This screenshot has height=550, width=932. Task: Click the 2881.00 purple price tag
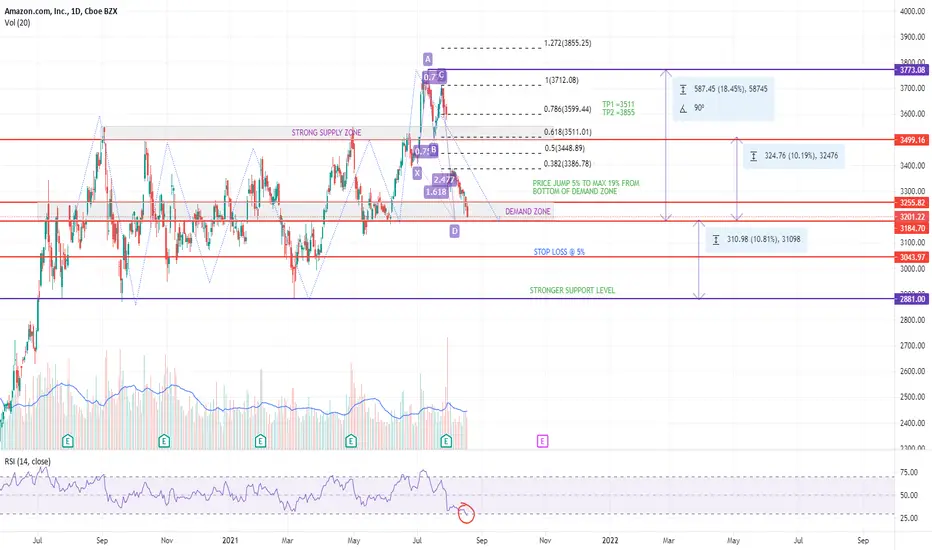912,299
